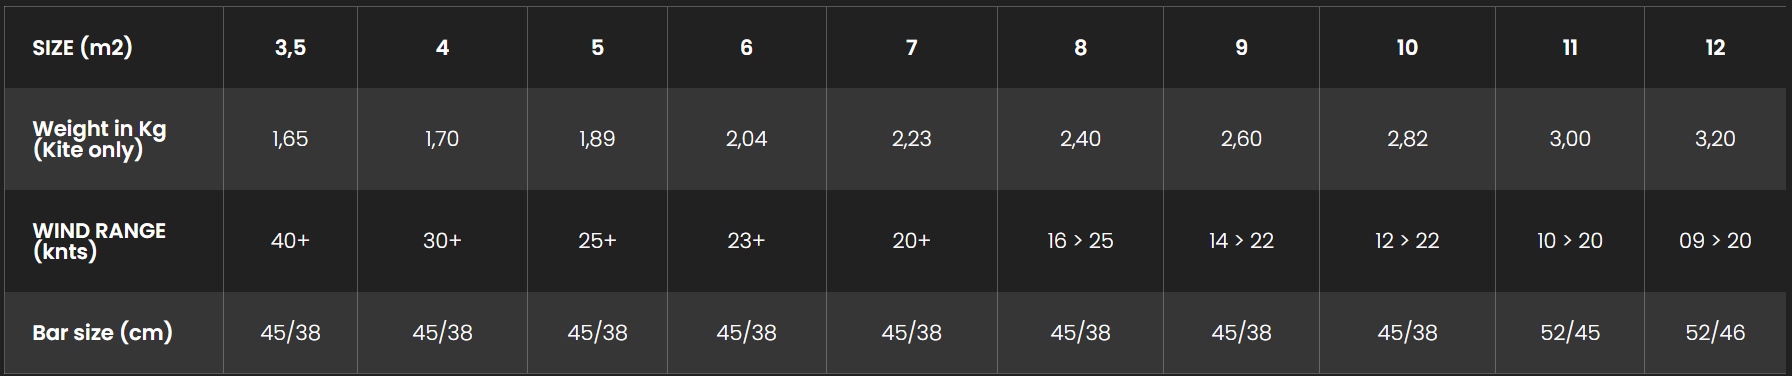The height and width of the screenshot is (376, 1792).
Task: Click the 3,5 size column header
Action: (290, 47)
